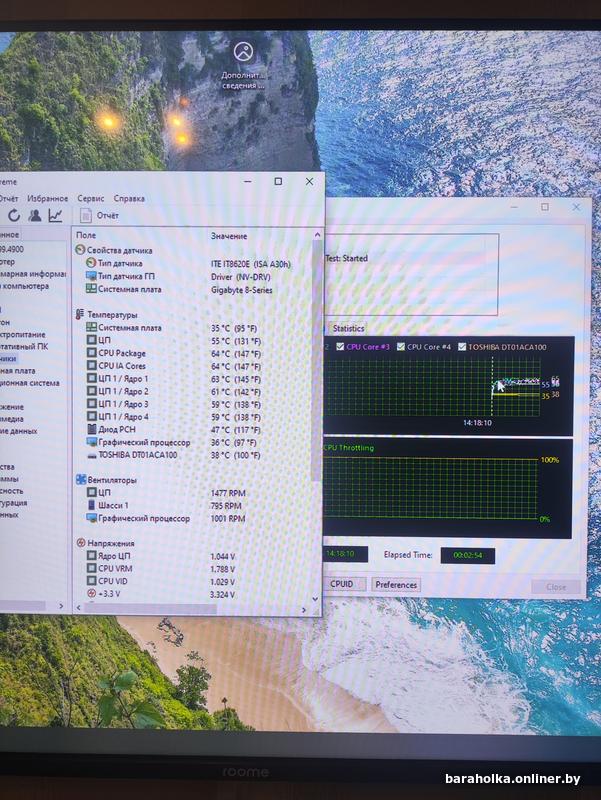Click the Preferences button

[396, 585]
